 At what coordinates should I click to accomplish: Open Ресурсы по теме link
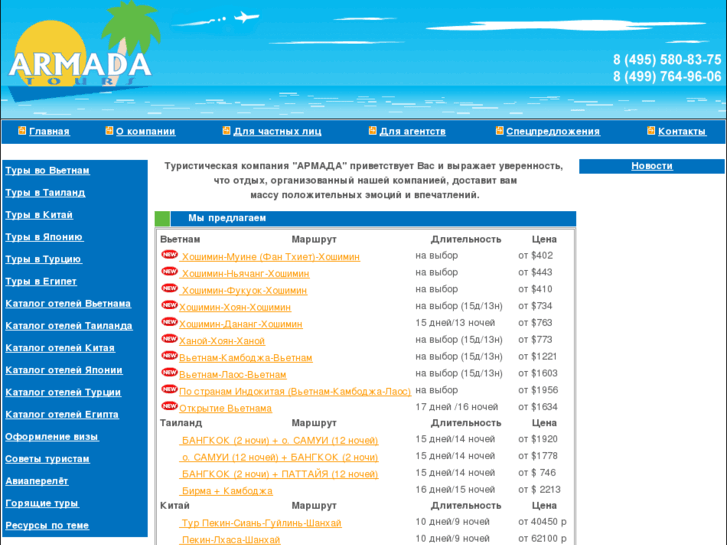pos(47,526)
